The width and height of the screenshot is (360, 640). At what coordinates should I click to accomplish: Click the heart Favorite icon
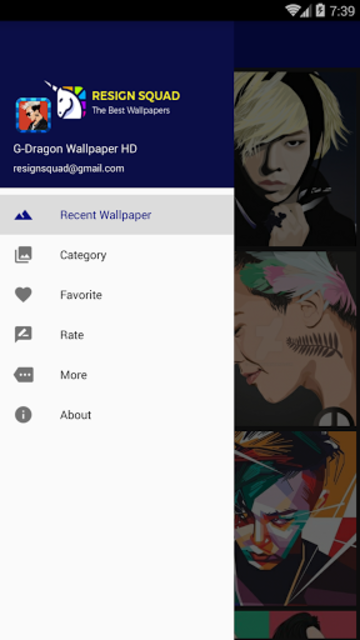[23, 295]
